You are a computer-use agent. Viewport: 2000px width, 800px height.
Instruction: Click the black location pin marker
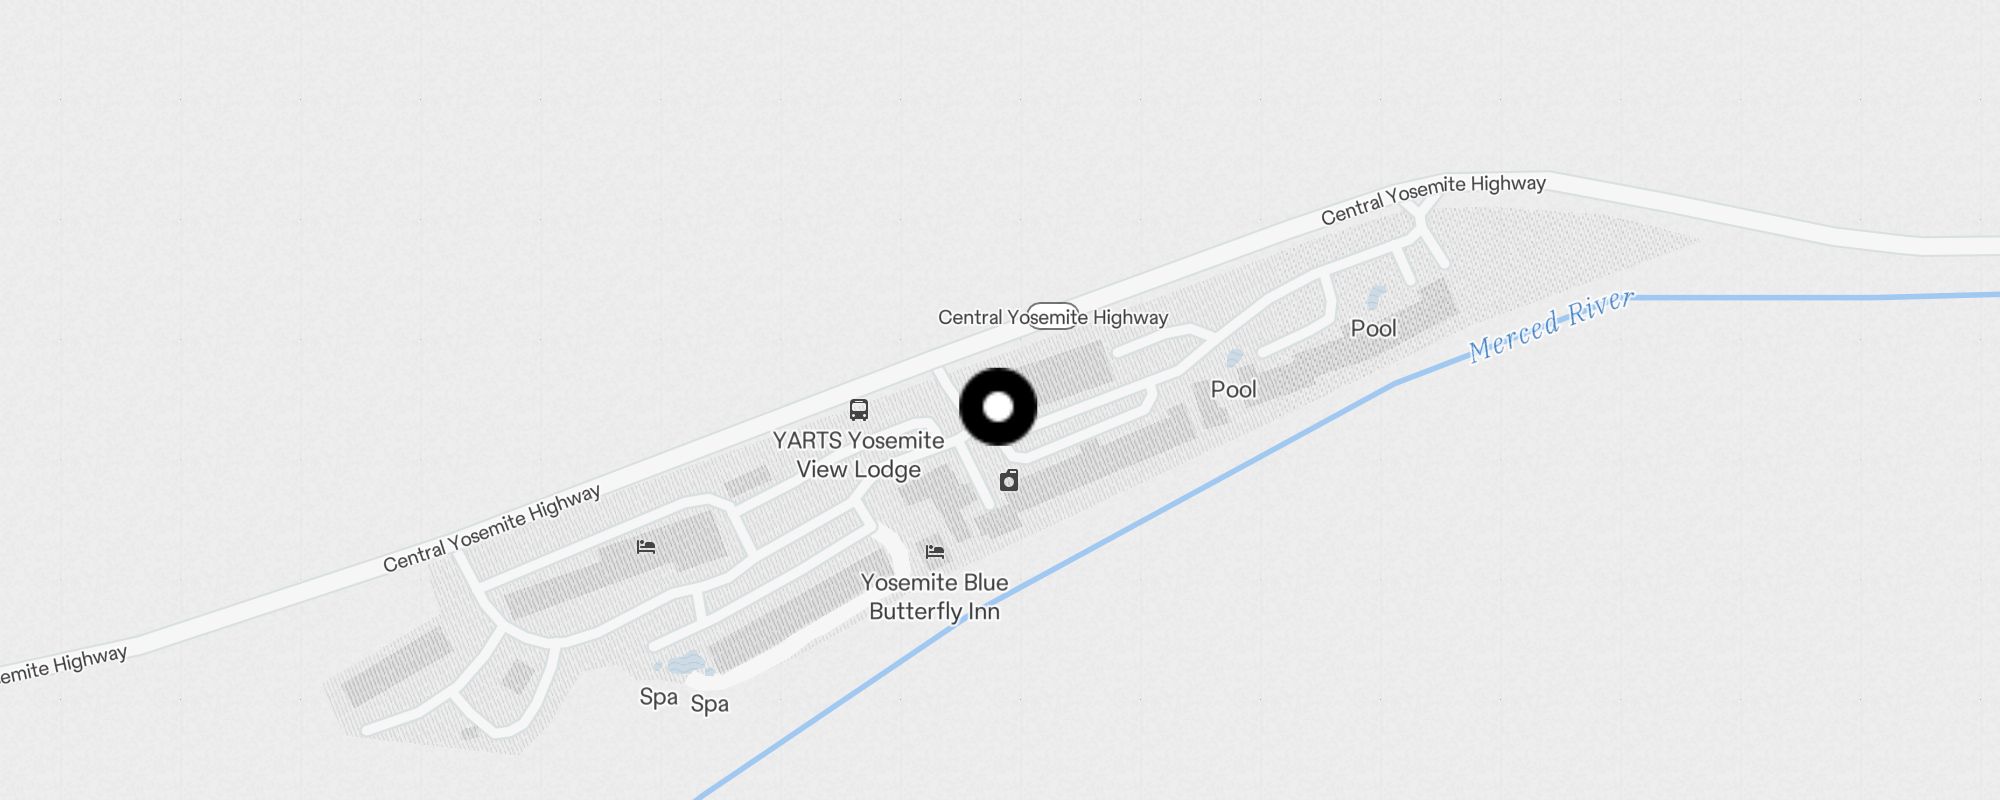(998, 407)
